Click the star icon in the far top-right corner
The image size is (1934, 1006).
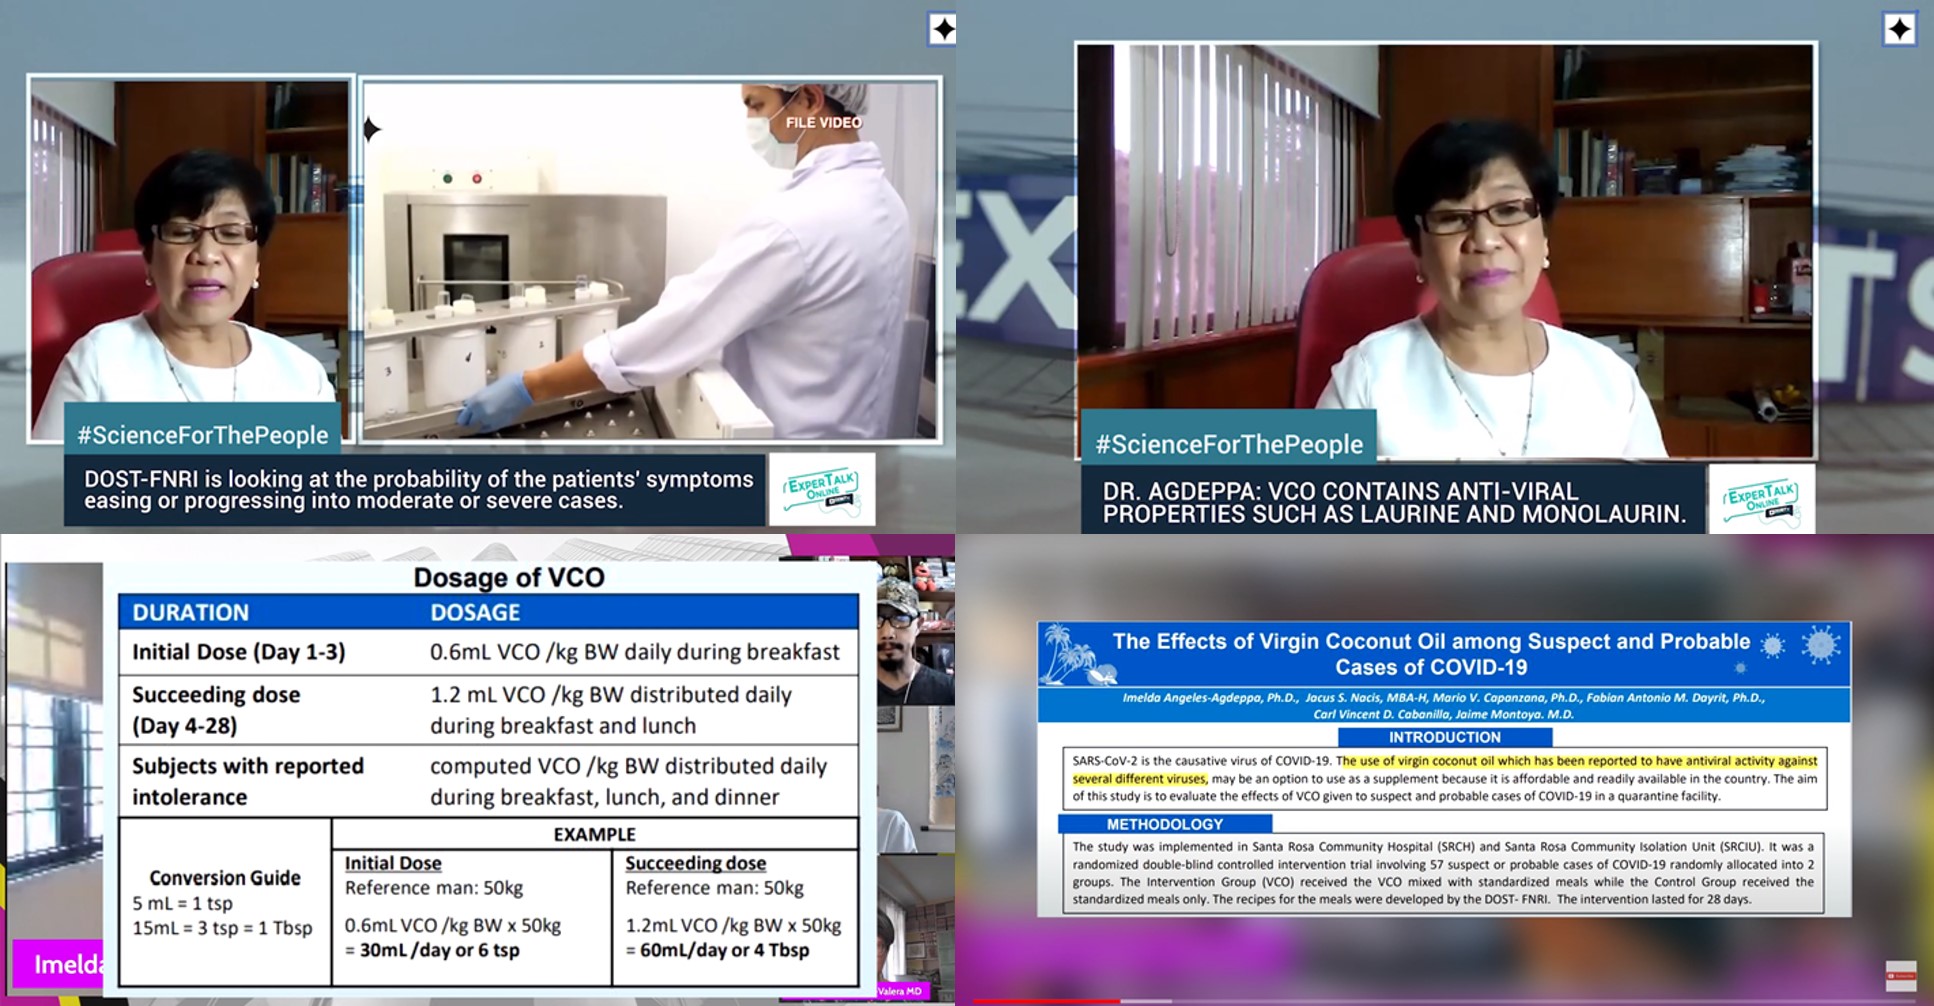coord(1898,30)
